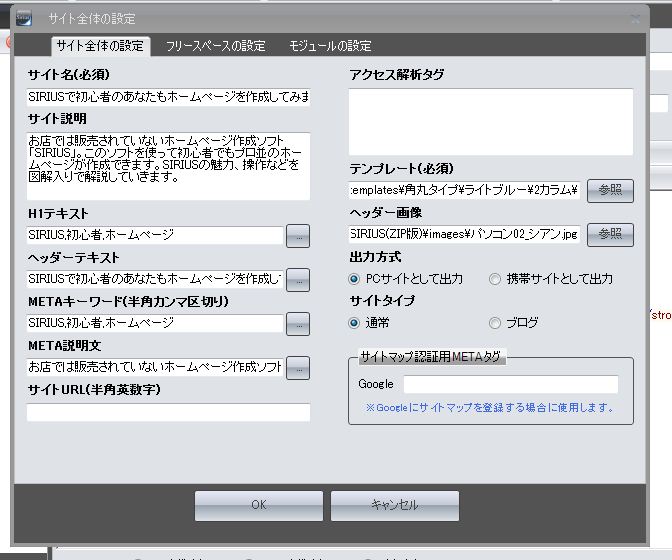The width and height of the screenshot is (672, 560).
Task: Click the キャンセル button
Action: point(395,506)
